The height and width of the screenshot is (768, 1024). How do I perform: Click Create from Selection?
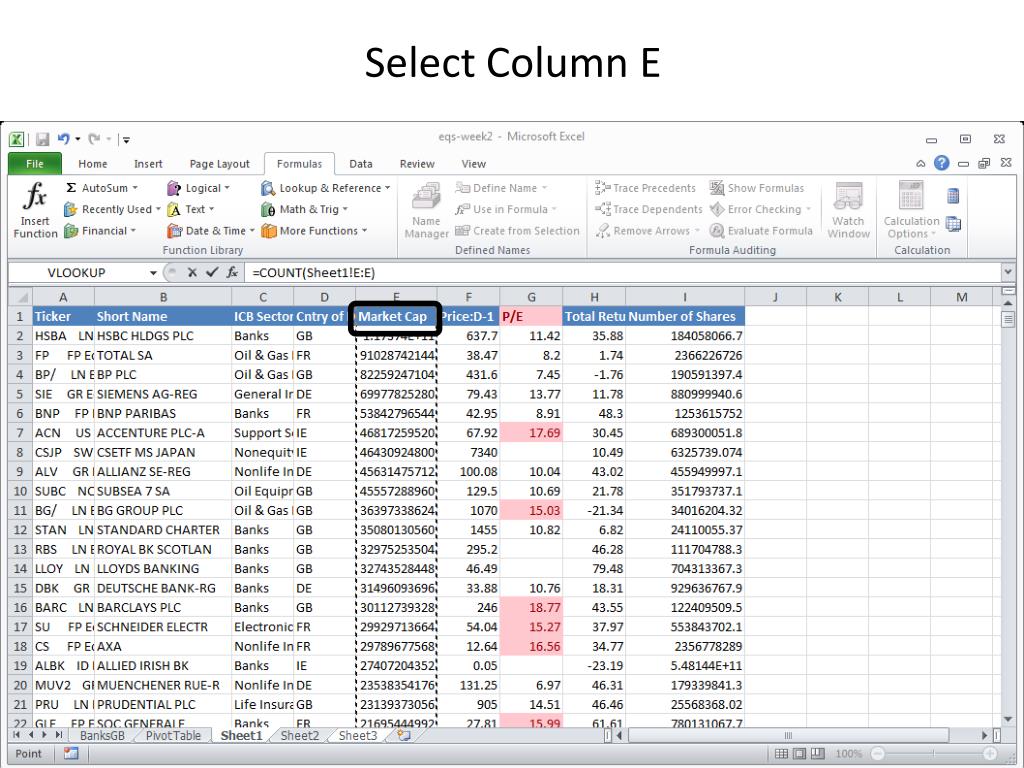click(517, 231)
